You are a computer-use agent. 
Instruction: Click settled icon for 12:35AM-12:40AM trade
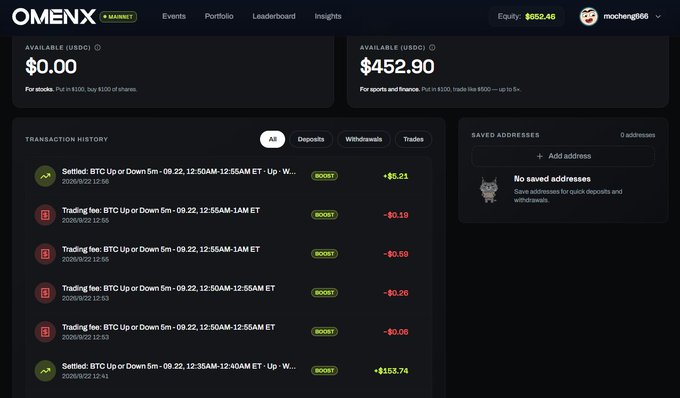click(x=45, y=371)
